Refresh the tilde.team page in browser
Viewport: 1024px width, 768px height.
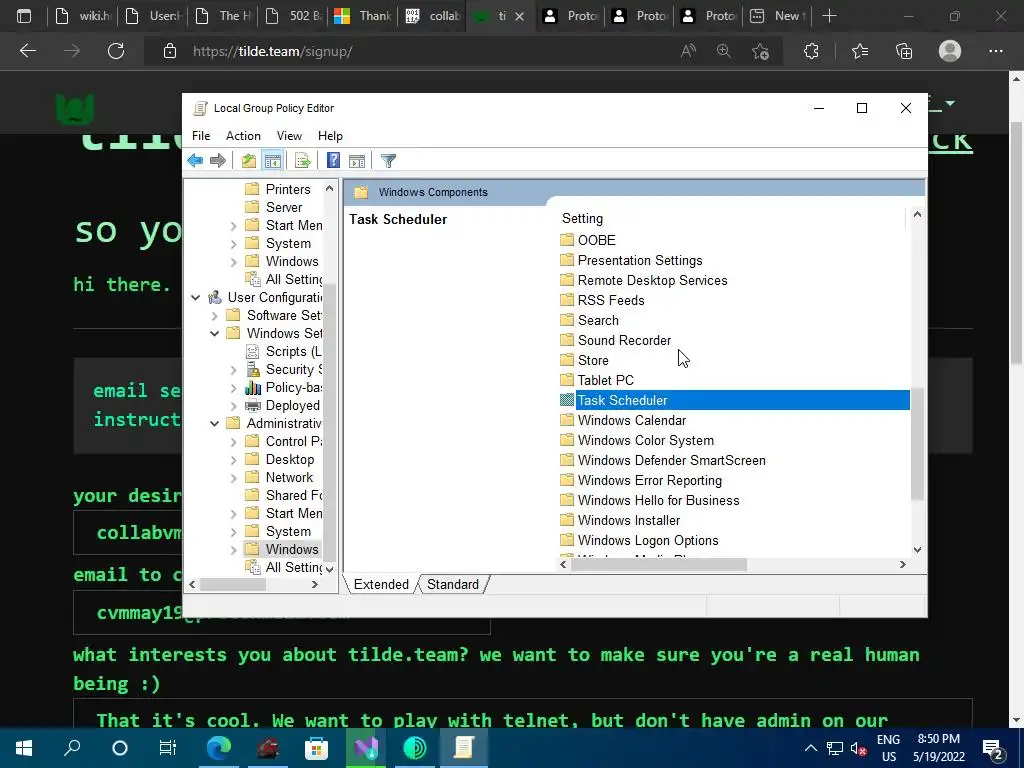[116, 51]
